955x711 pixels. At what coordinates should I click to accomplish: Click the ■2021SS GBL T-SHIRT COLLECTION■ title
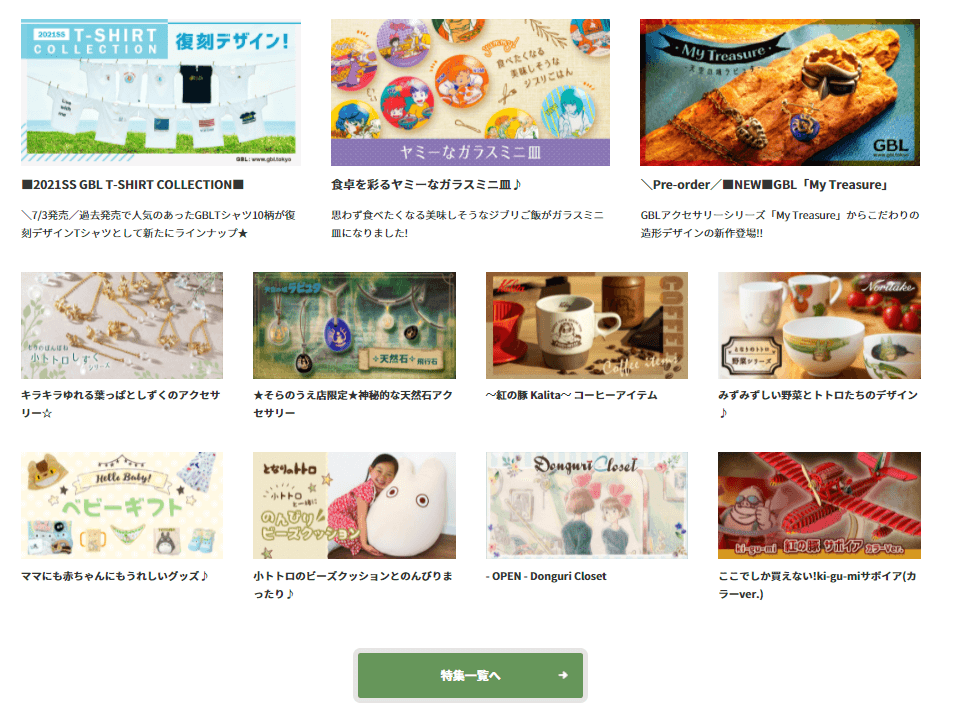[133, 185]
